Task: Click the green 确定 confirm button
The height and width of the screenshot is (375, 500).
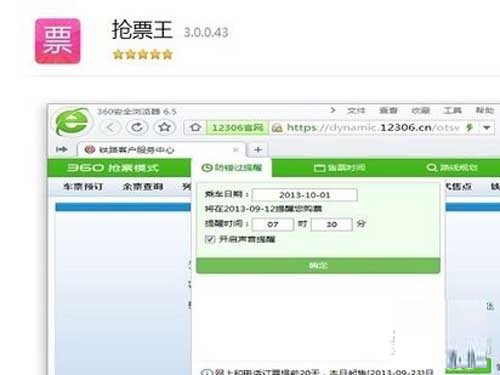Action: (x=318, y=266)
